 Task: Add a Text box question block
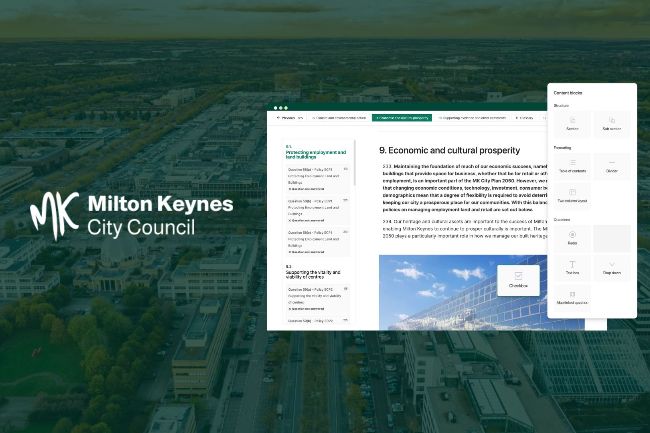pos(572,268)
